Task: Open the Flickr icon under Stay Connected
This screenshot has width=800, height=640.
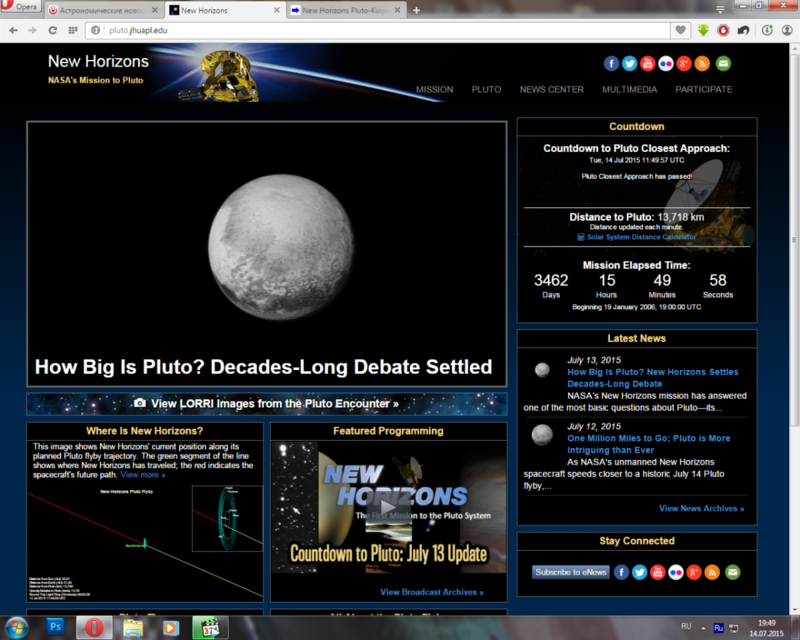Action: pyautogui.click(x=676, y=572)
